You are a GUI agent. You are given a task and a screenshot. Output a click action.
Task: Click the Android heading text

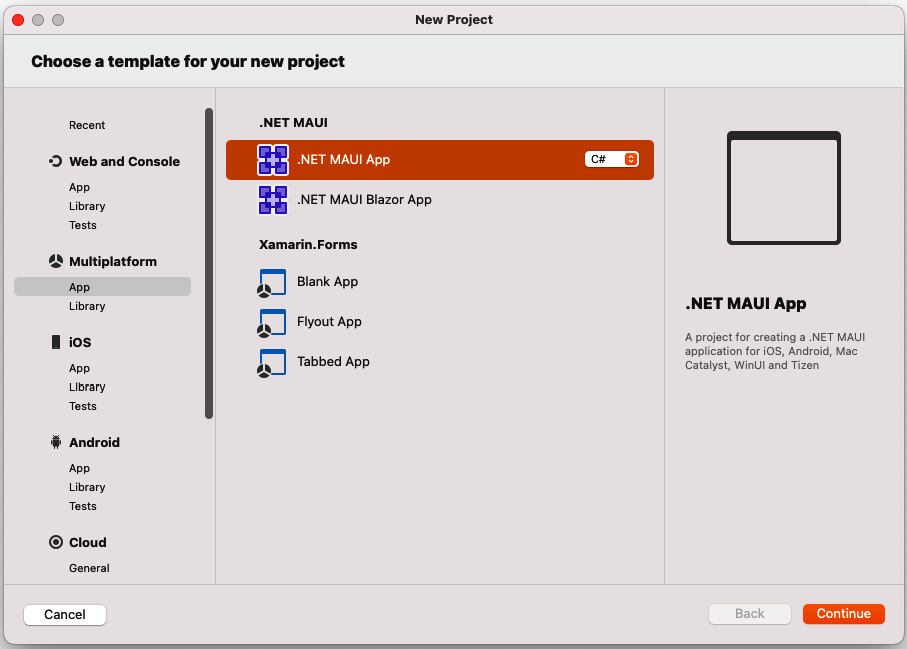click(x=94, y=442)
